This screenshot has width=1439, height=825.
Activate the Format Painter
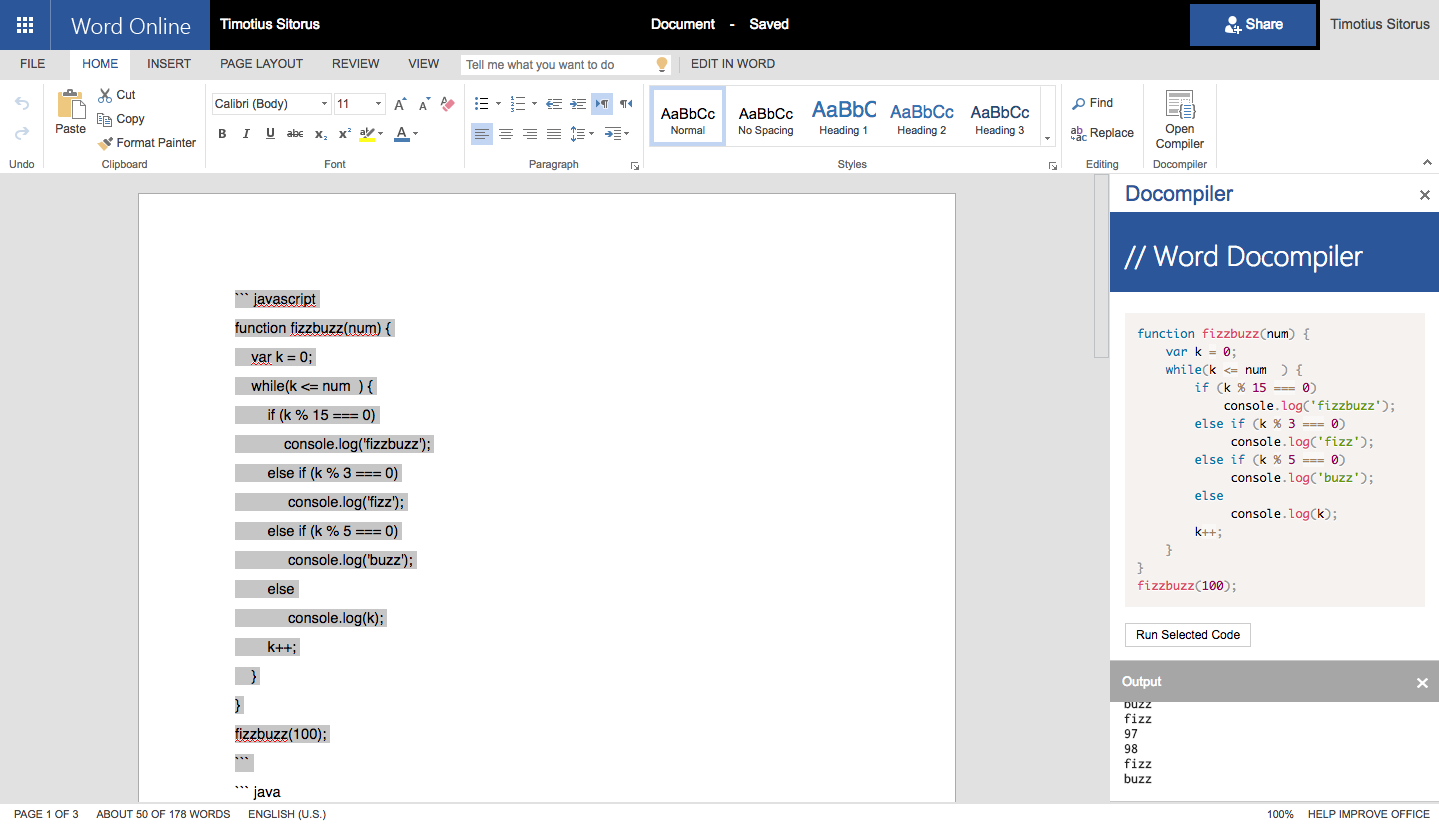(x=147, y=143)
